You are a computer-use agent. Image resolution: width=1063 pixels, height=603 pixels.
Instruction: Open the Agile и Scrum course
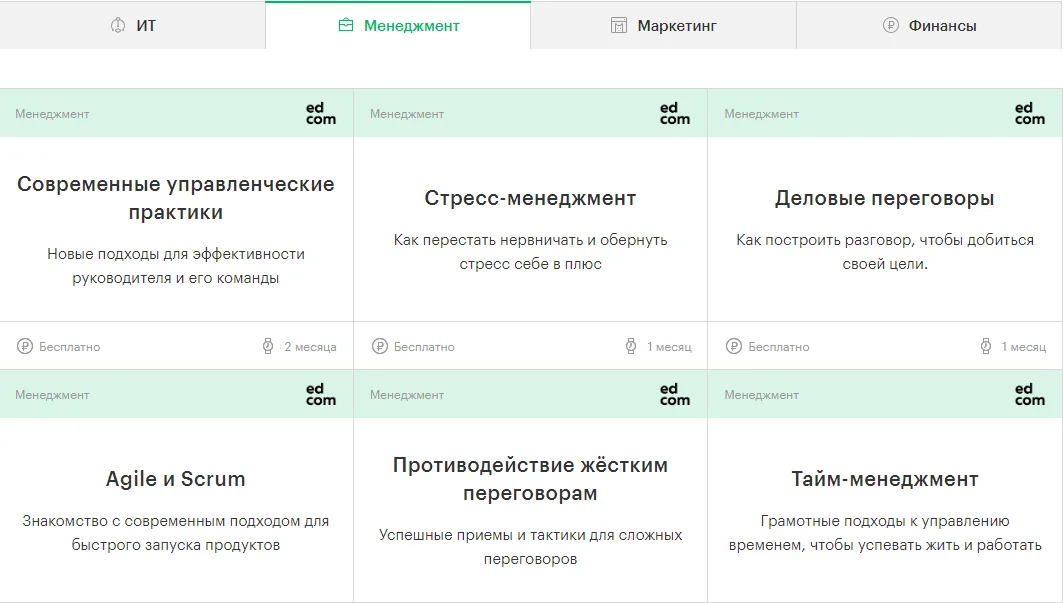tap(176, 479)
